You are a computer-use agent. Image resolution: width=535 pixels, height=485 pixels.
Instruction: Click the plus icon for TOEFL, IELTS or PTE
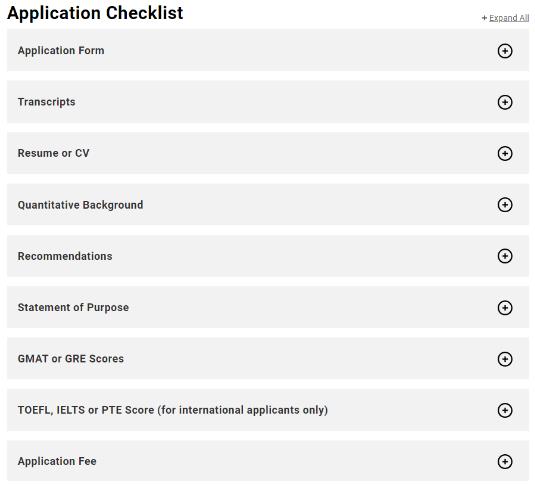(505, 410)
